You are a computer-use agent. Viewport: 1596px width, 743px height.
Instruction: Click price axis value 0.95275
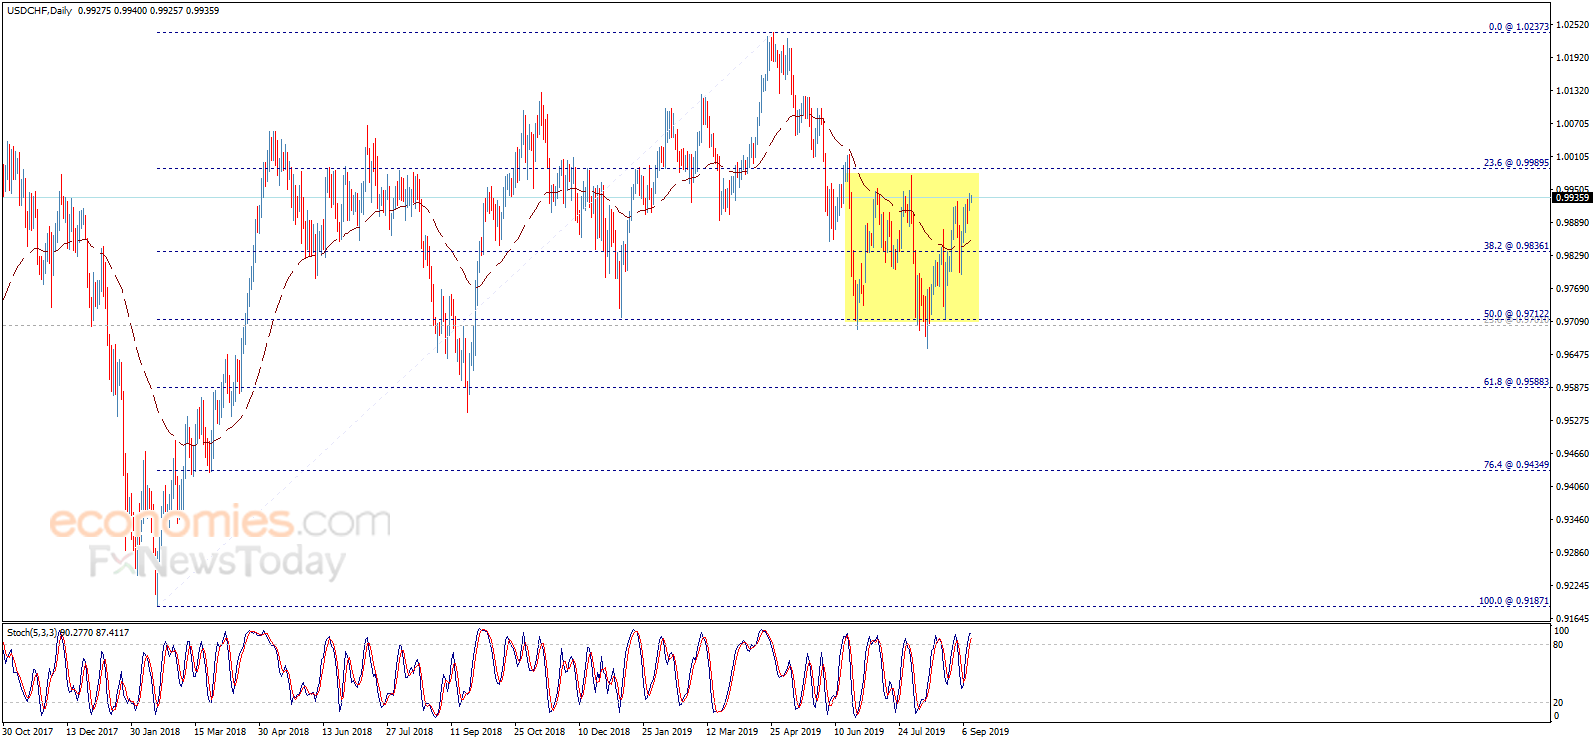(x=1572, y=421)
